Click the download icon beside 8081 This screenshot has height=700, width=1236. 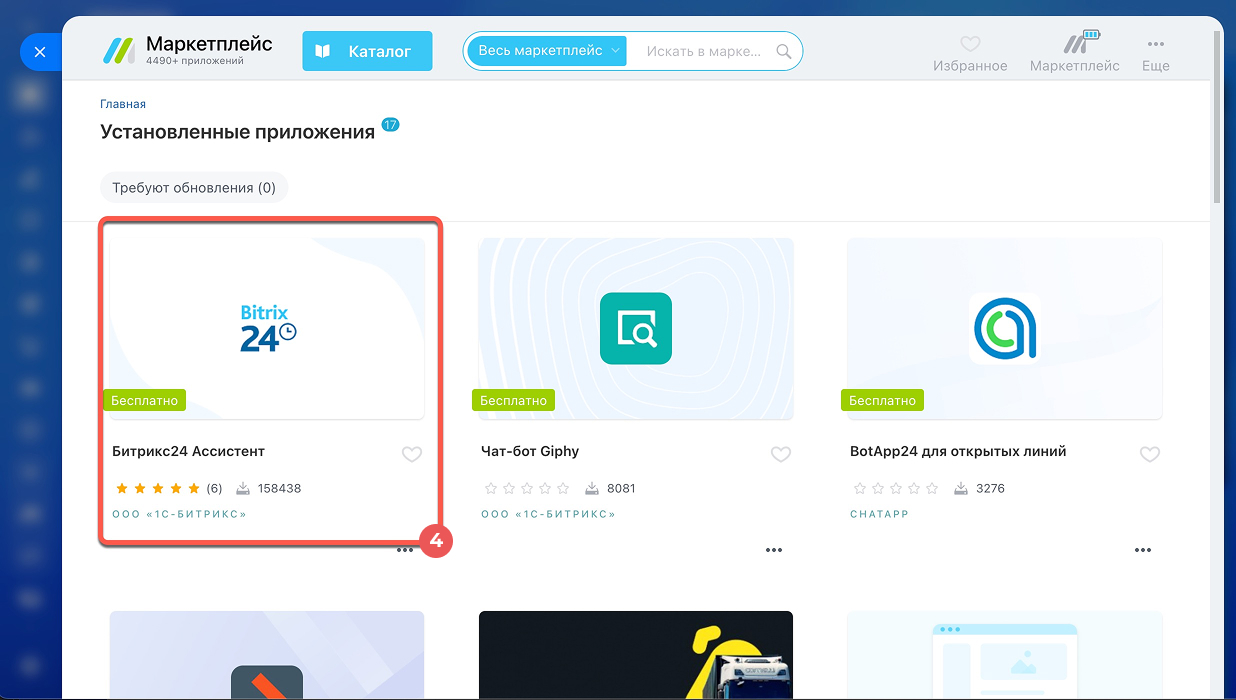[592, 489]
